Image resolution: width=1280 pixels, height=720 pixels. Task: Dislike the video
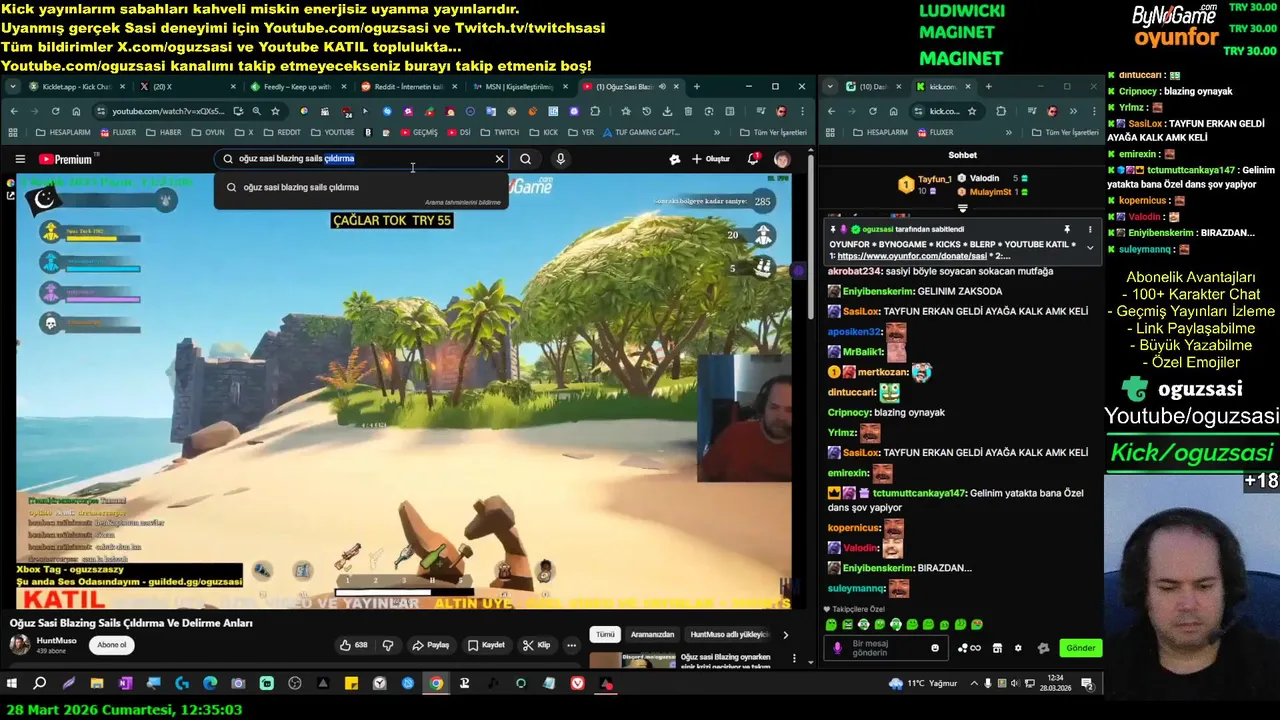click(388, 645)
